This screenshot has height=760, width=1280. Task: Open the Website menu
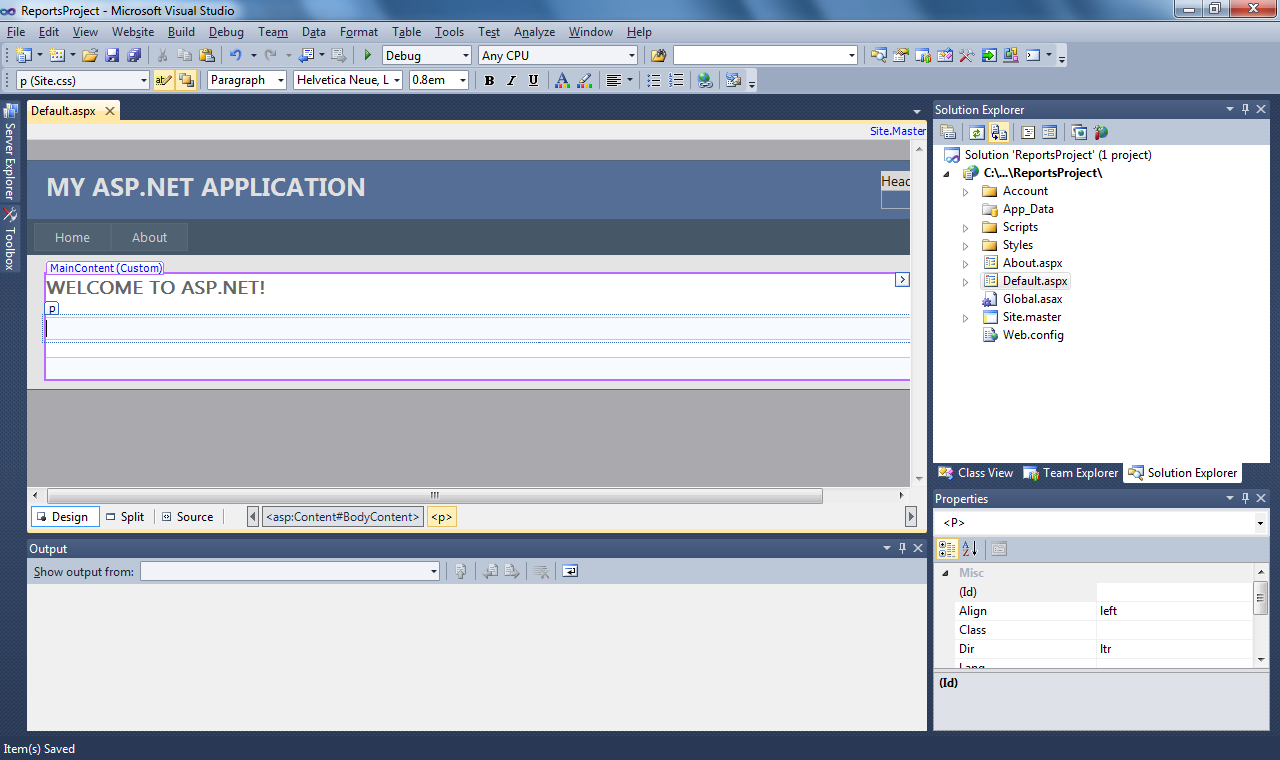[x=133, y=32]
